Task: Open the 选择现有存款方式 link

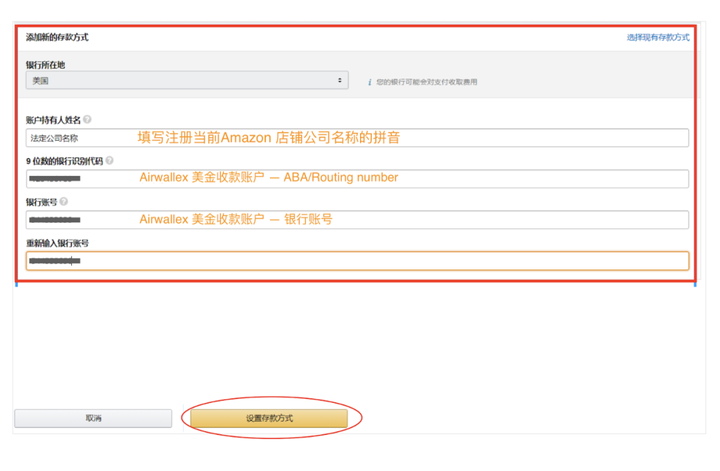Action: (x=658, y=37)
